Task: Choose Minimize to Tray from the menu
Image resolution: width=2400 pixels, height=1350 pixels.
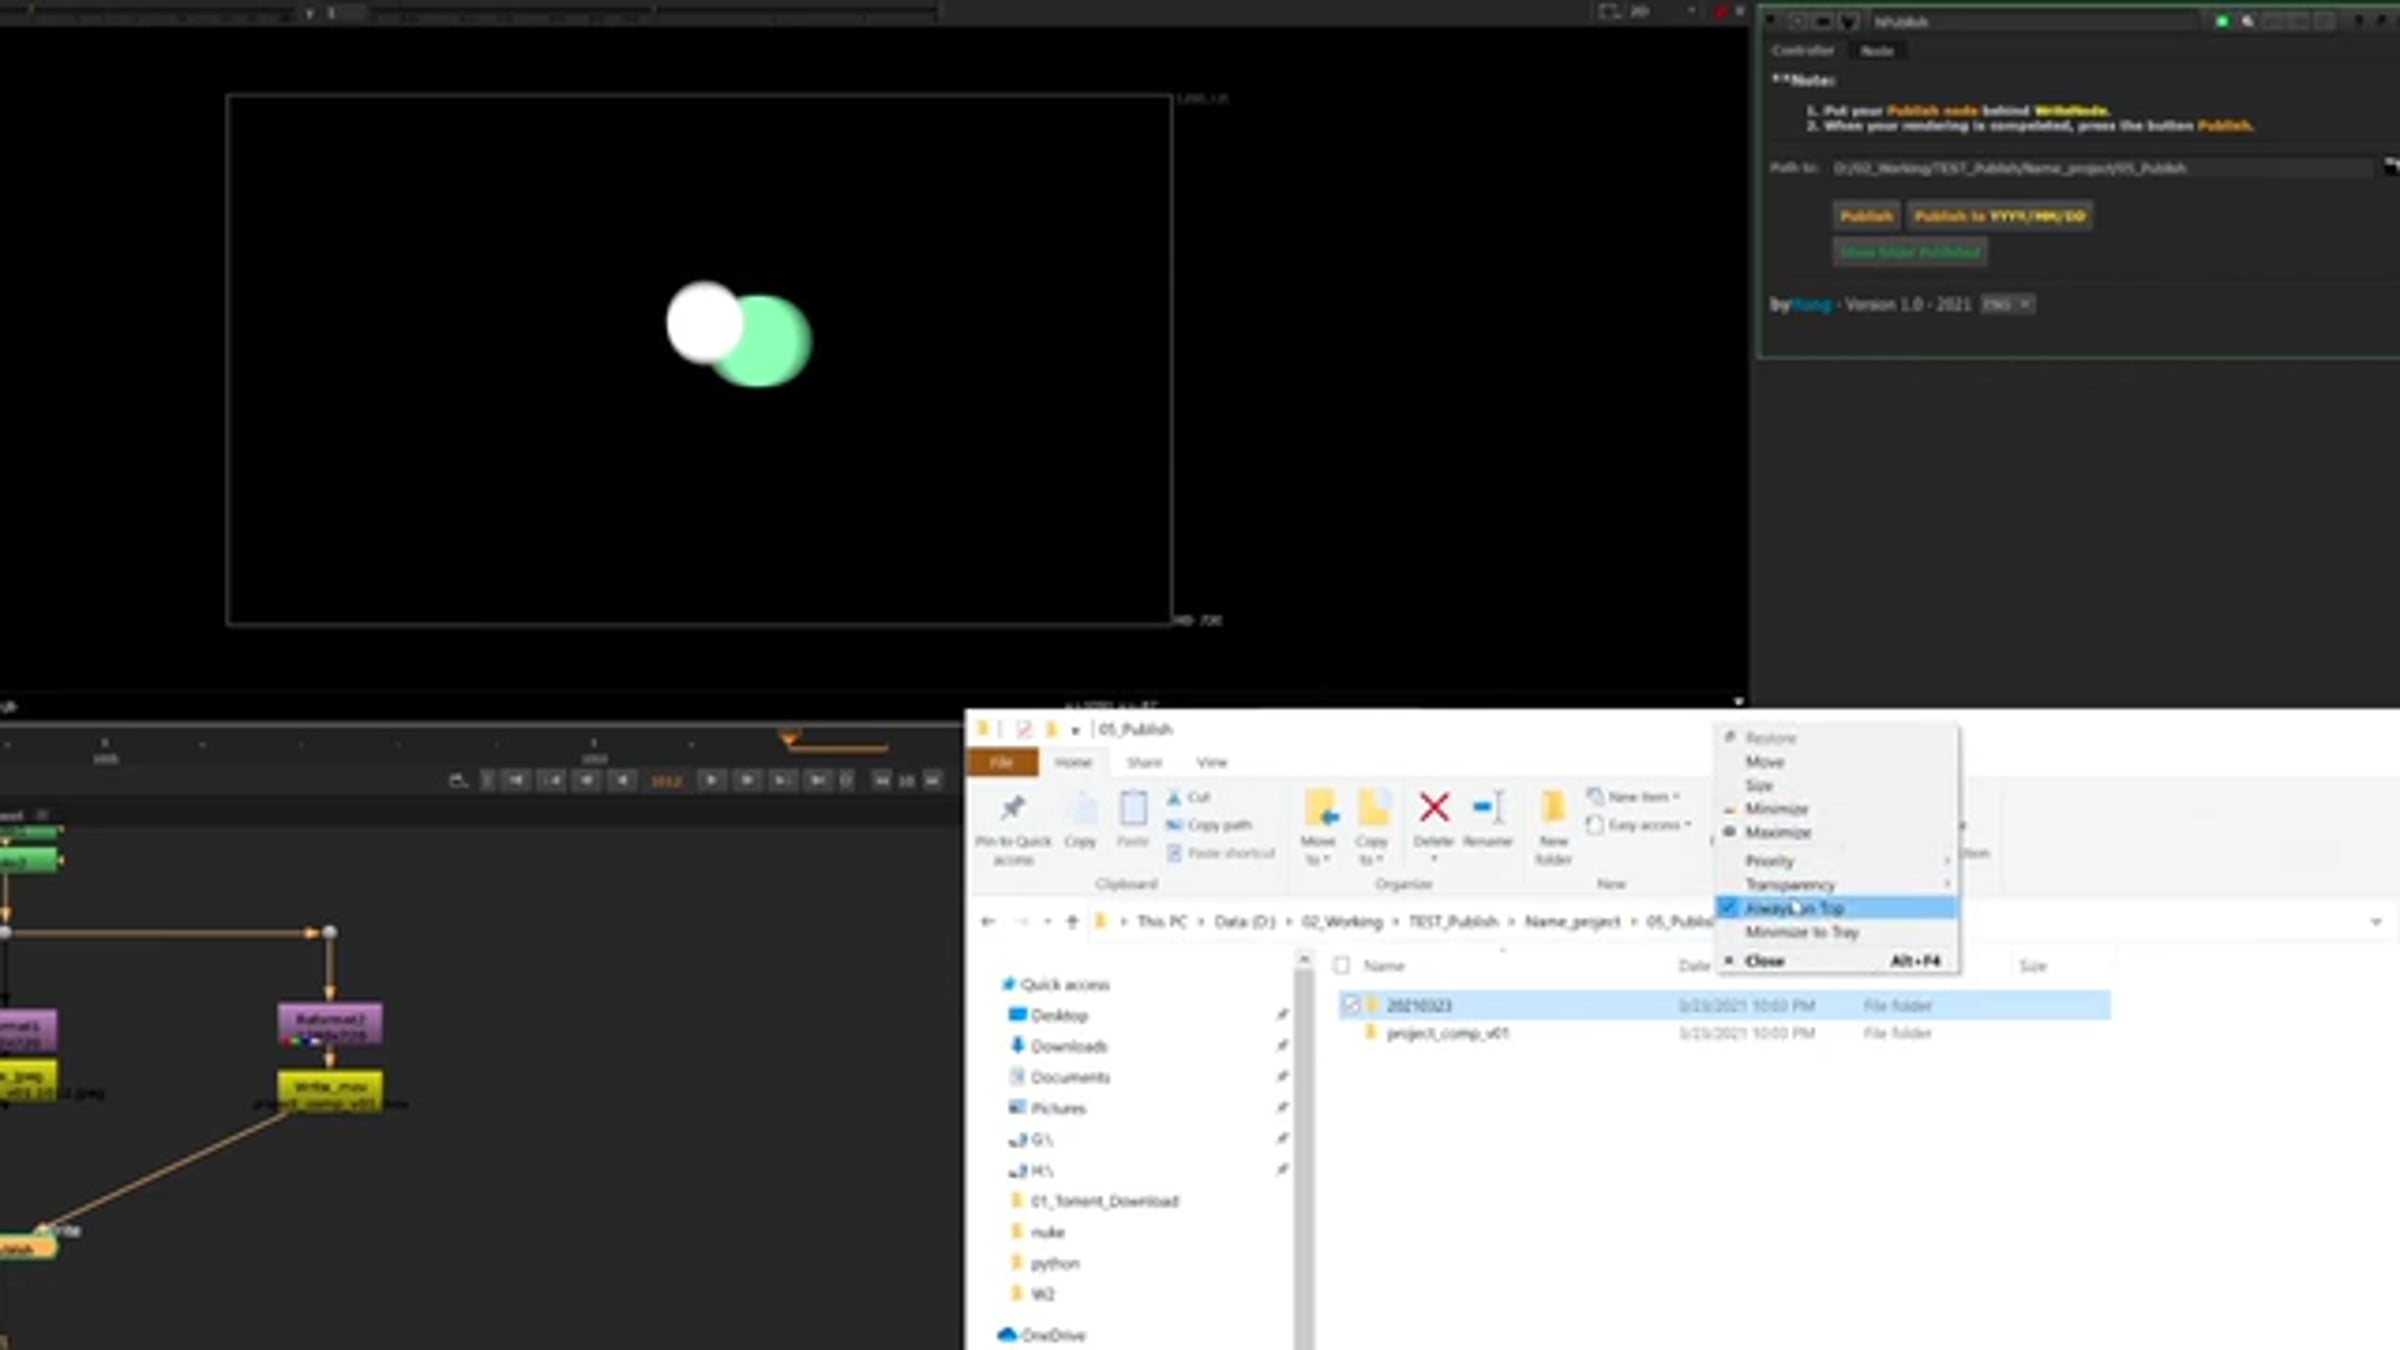Action: 1837,932
